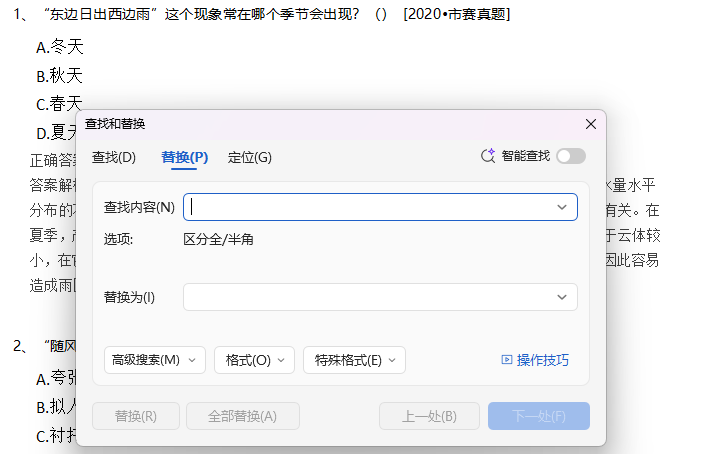Click into the 替换为 input field
Viewport: 702px width, 454px height.
pyautogui.click(x=368, y=298)
